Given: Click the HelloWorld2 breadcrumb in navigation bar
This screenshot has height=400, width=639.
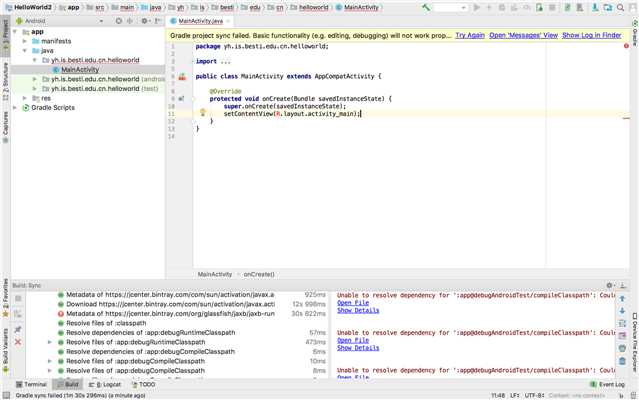Looking at the screenshot, I should click(29, 7).
